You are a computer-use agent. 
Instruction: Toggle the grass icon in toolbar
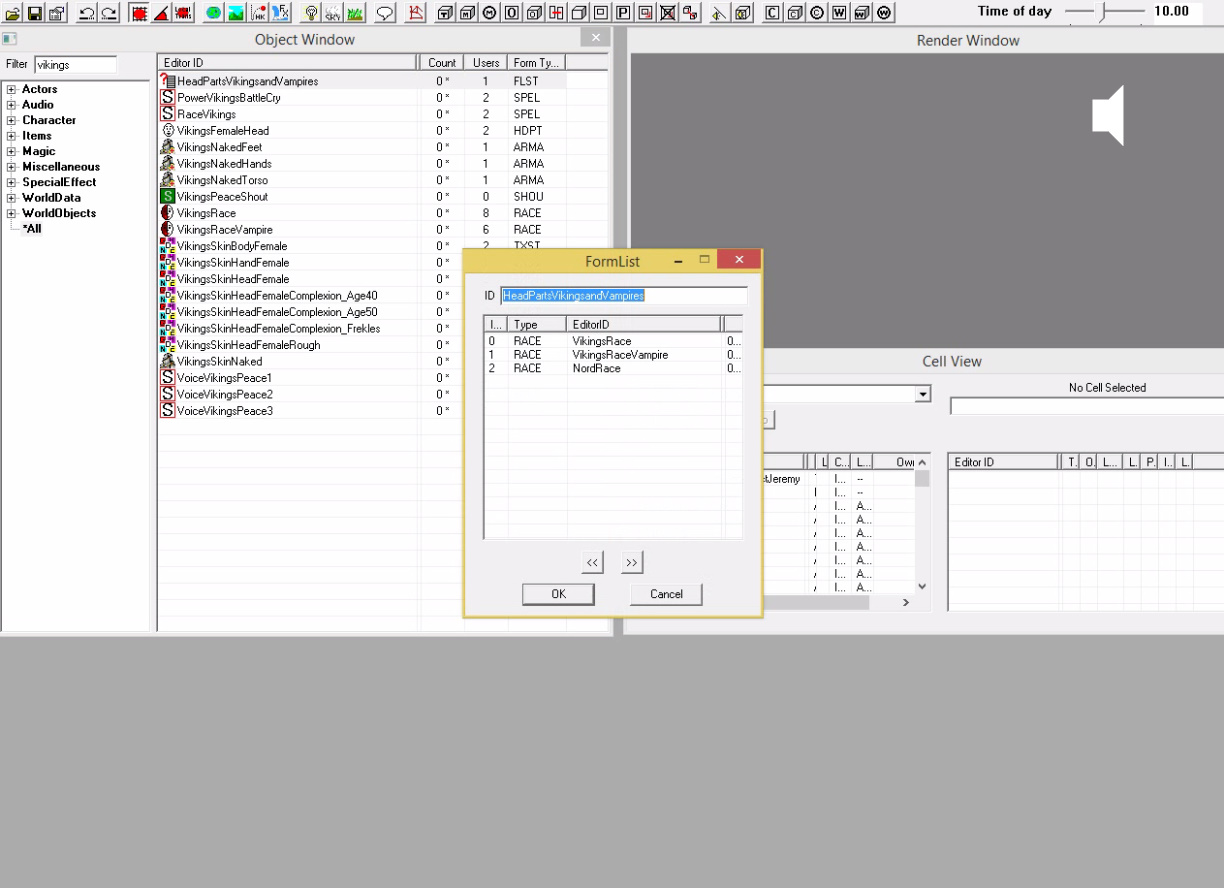pos(355,13)
